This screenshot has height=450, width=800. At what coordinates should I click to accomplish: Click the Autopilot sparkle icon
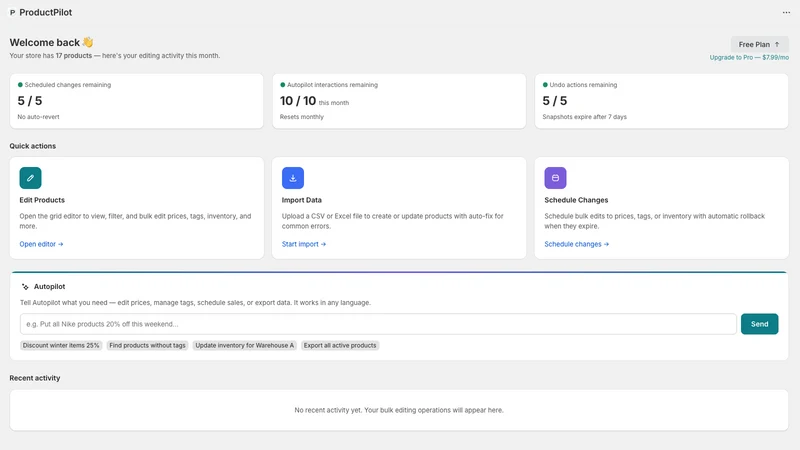pyautogui.click(x=25, y=287)
